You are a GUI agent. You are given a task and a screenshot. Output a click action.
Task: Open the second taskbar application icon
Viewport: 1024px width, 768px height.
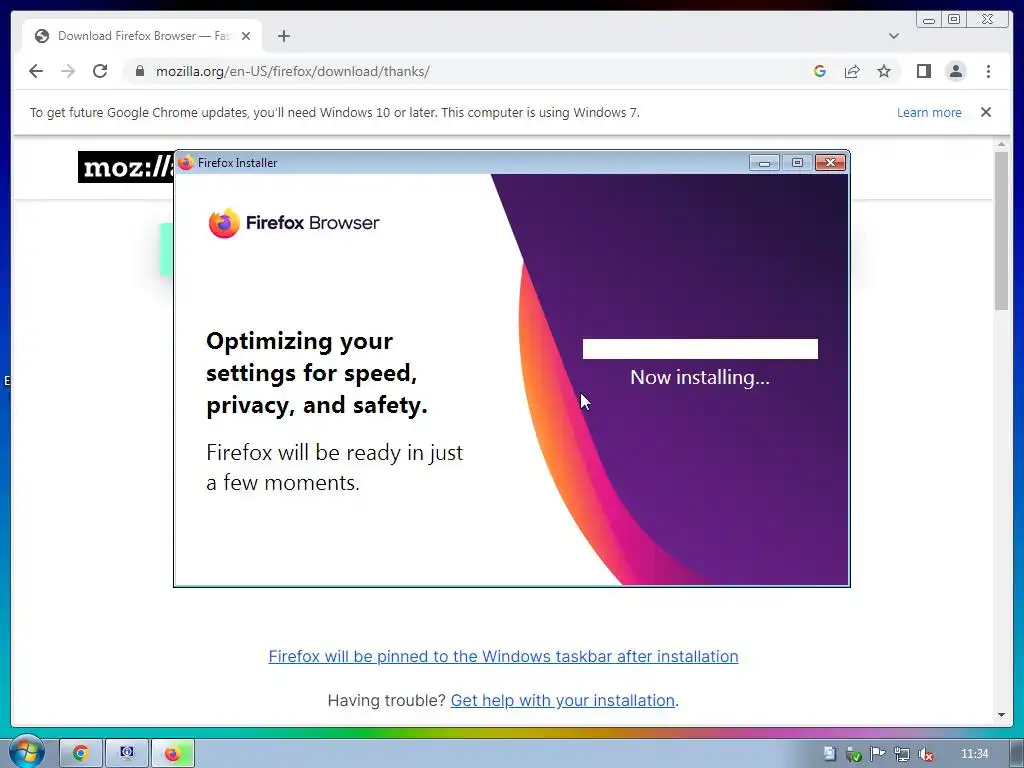tap(126, 754)
